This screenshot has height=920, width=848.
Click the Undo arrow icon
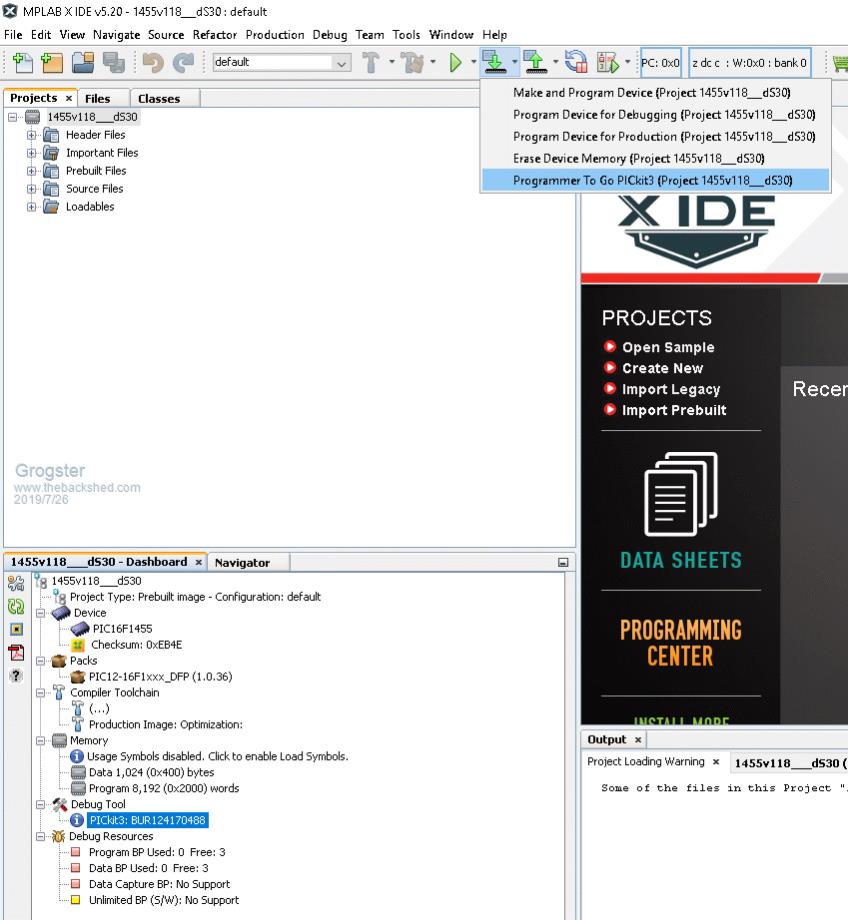coord(153,62)
